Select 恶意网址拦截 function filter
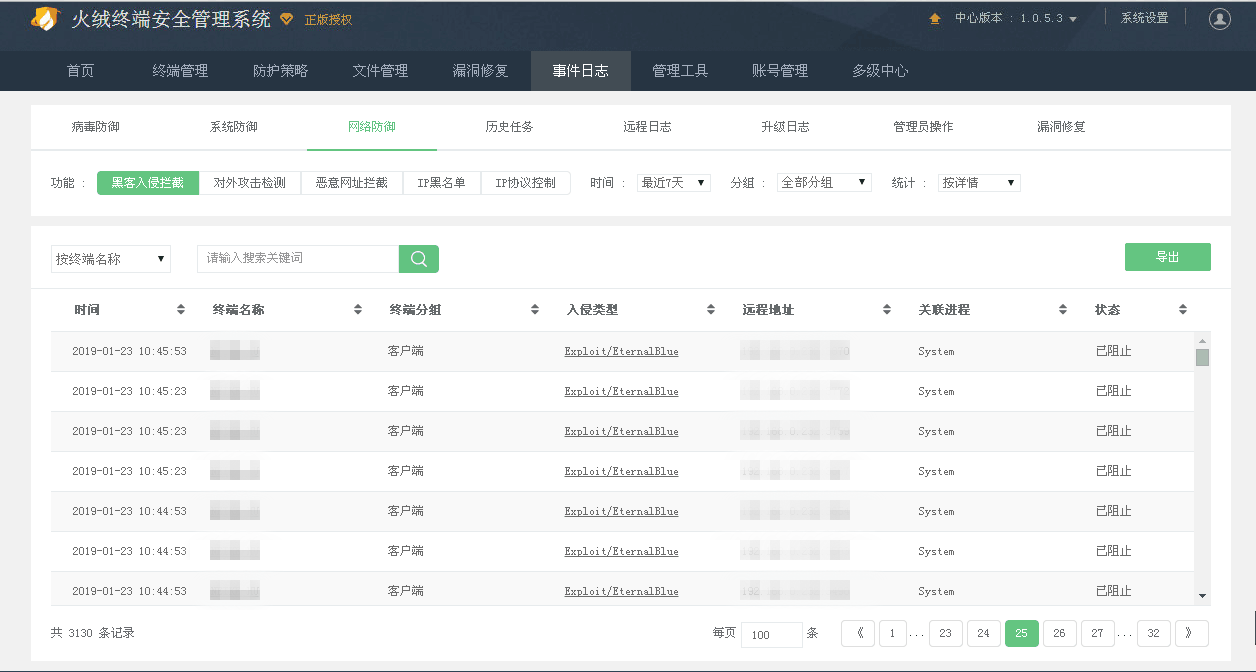 [x=351, y=183]
